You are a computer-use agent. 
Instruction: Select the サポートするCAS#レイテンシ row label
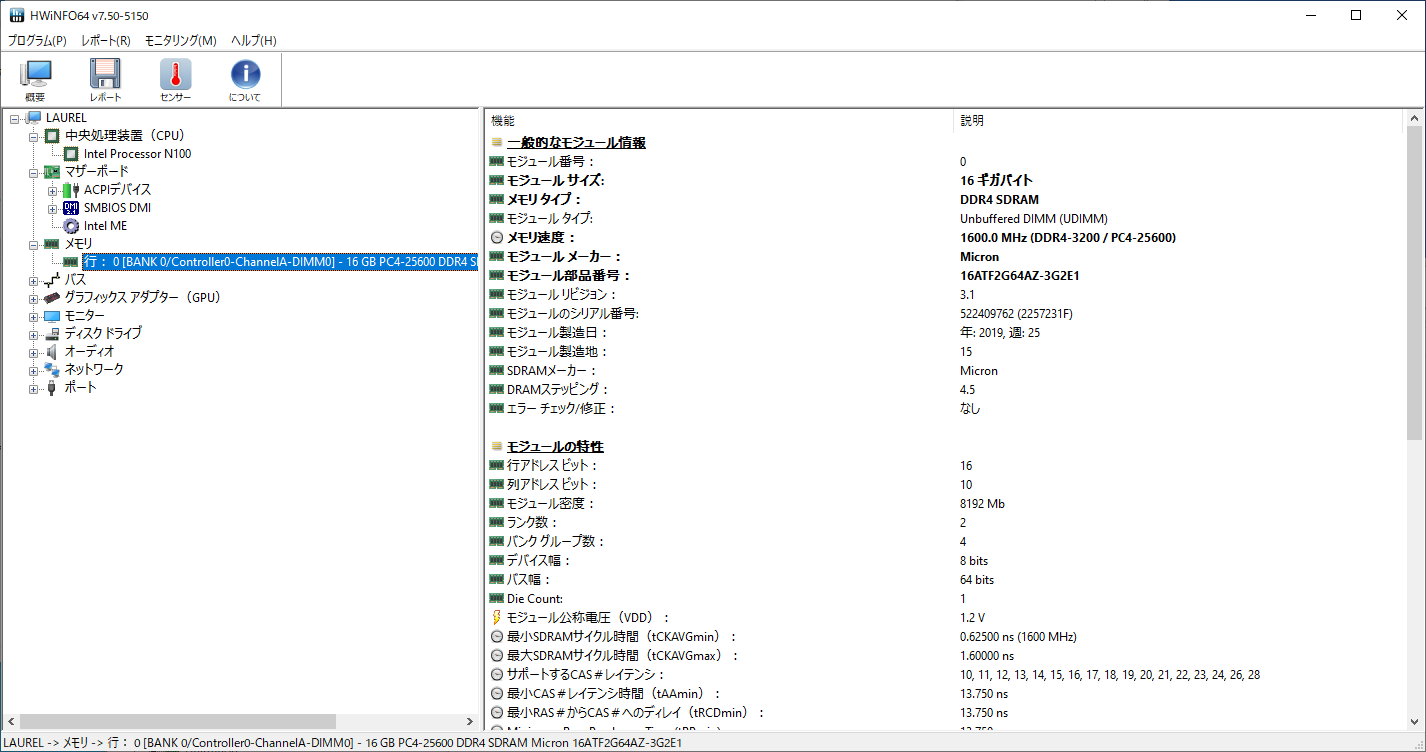pos(586,675)
